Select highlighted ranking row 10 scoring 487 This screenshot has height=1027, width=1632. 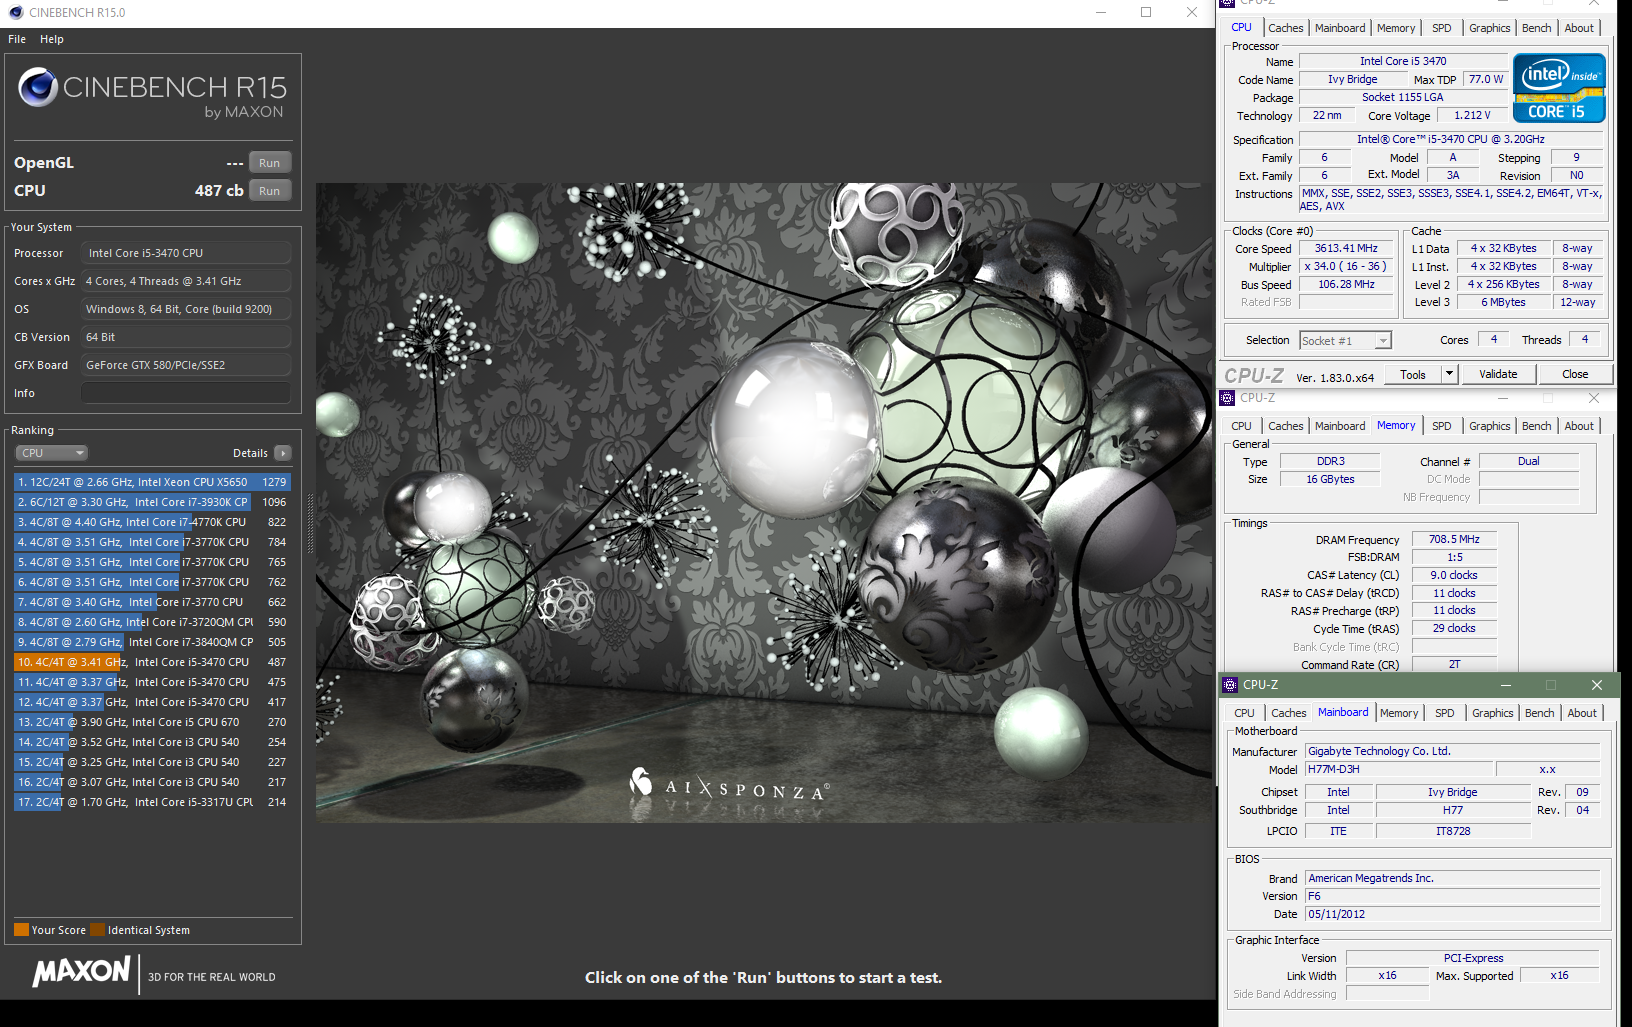(152, 662)
